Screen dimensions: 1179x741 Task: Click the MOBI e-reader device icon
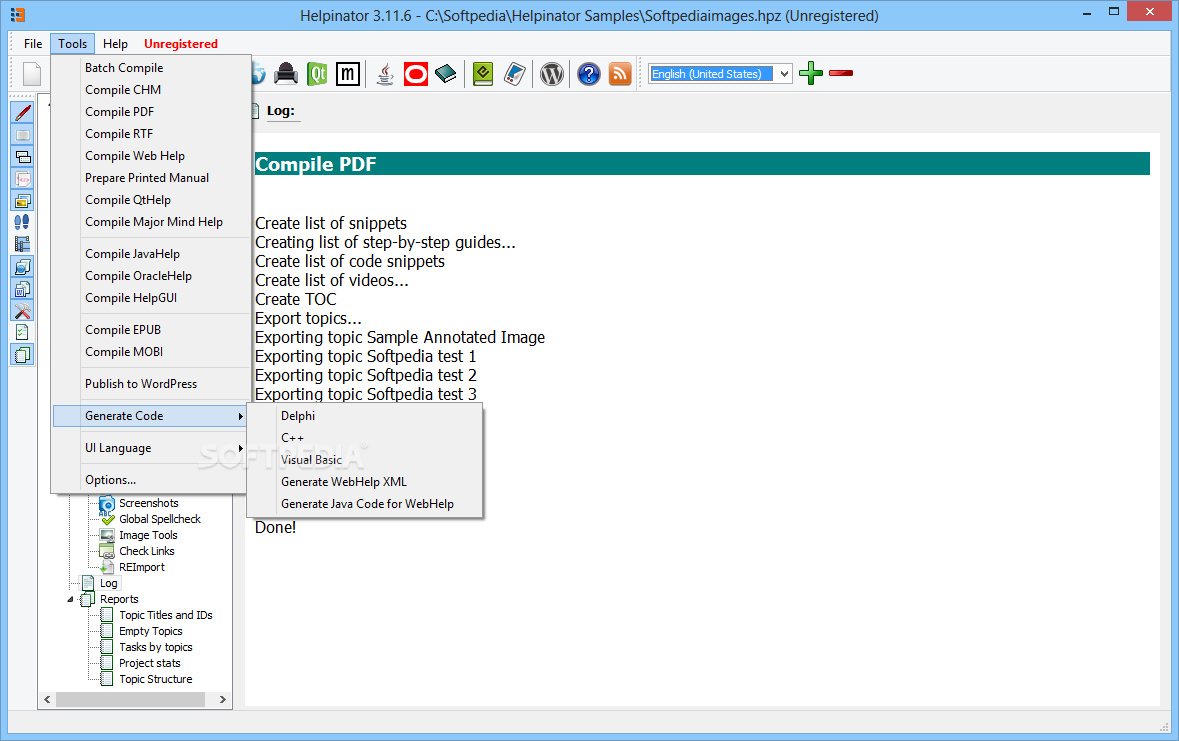[x=514, y=74]
